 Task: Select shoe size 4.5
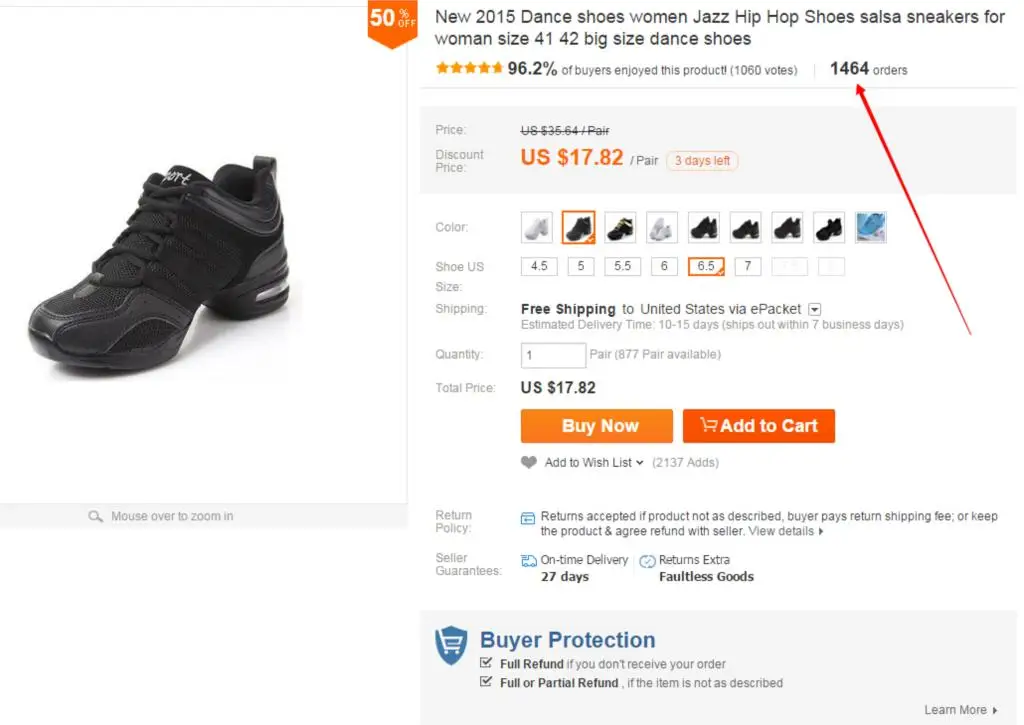(539, 266)
